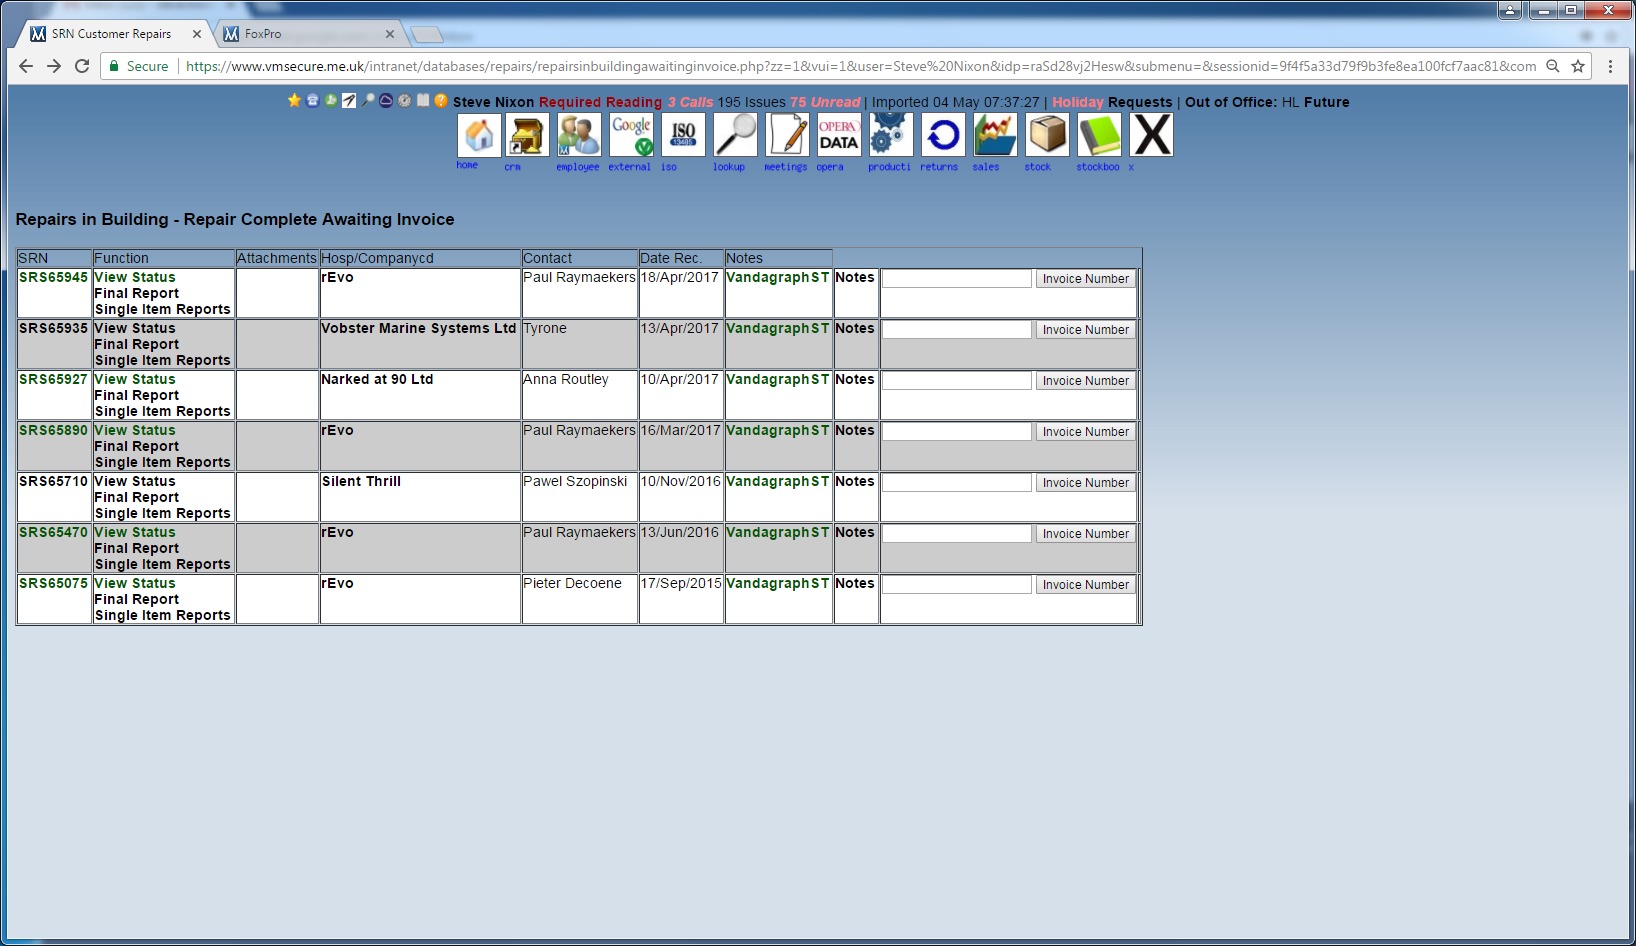Image resolution: width=1636 pixels, height=946 pixels.
Task: Open the meetings pencil icon
Action: click(x=787, y=135)
